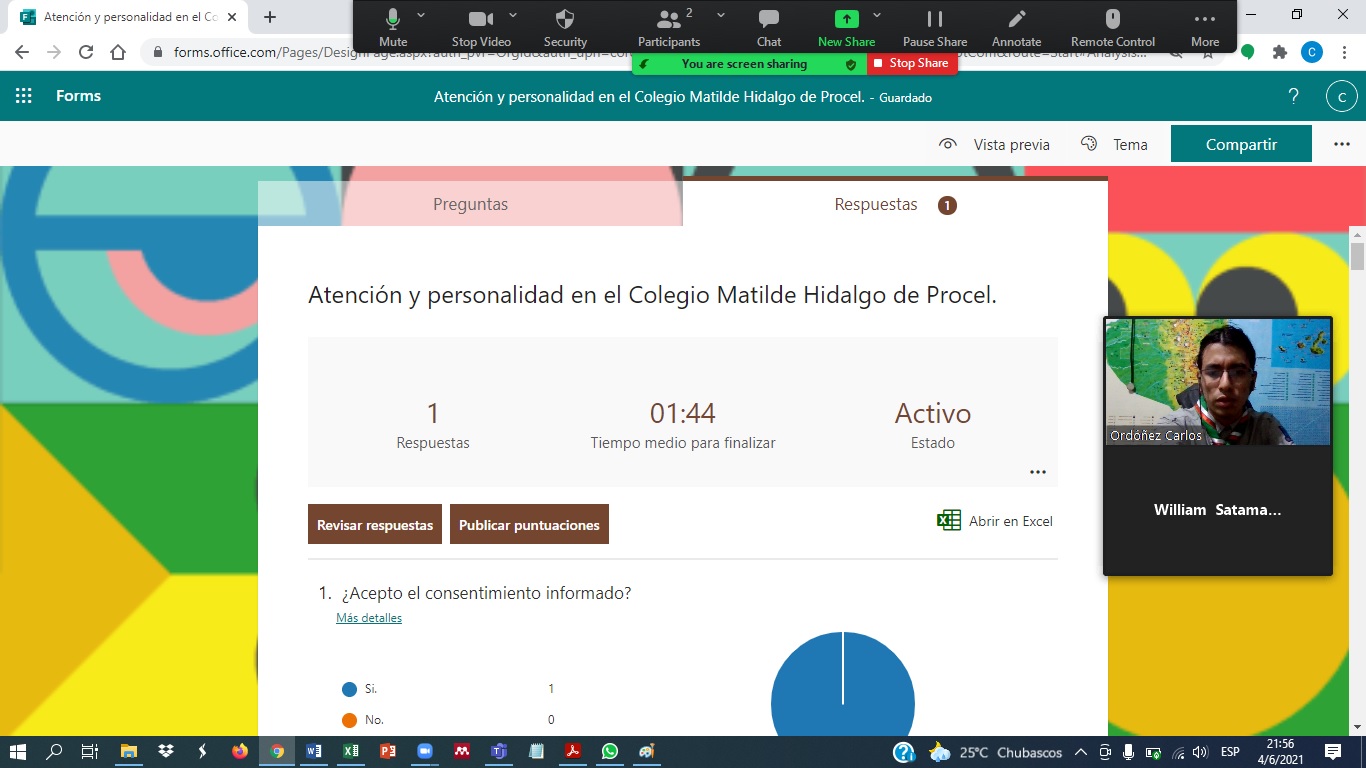Open Remote Control in Zoom toolbar
Image resolution: width=1366 pixels, height=768 pixels.
click(1112, 18)
